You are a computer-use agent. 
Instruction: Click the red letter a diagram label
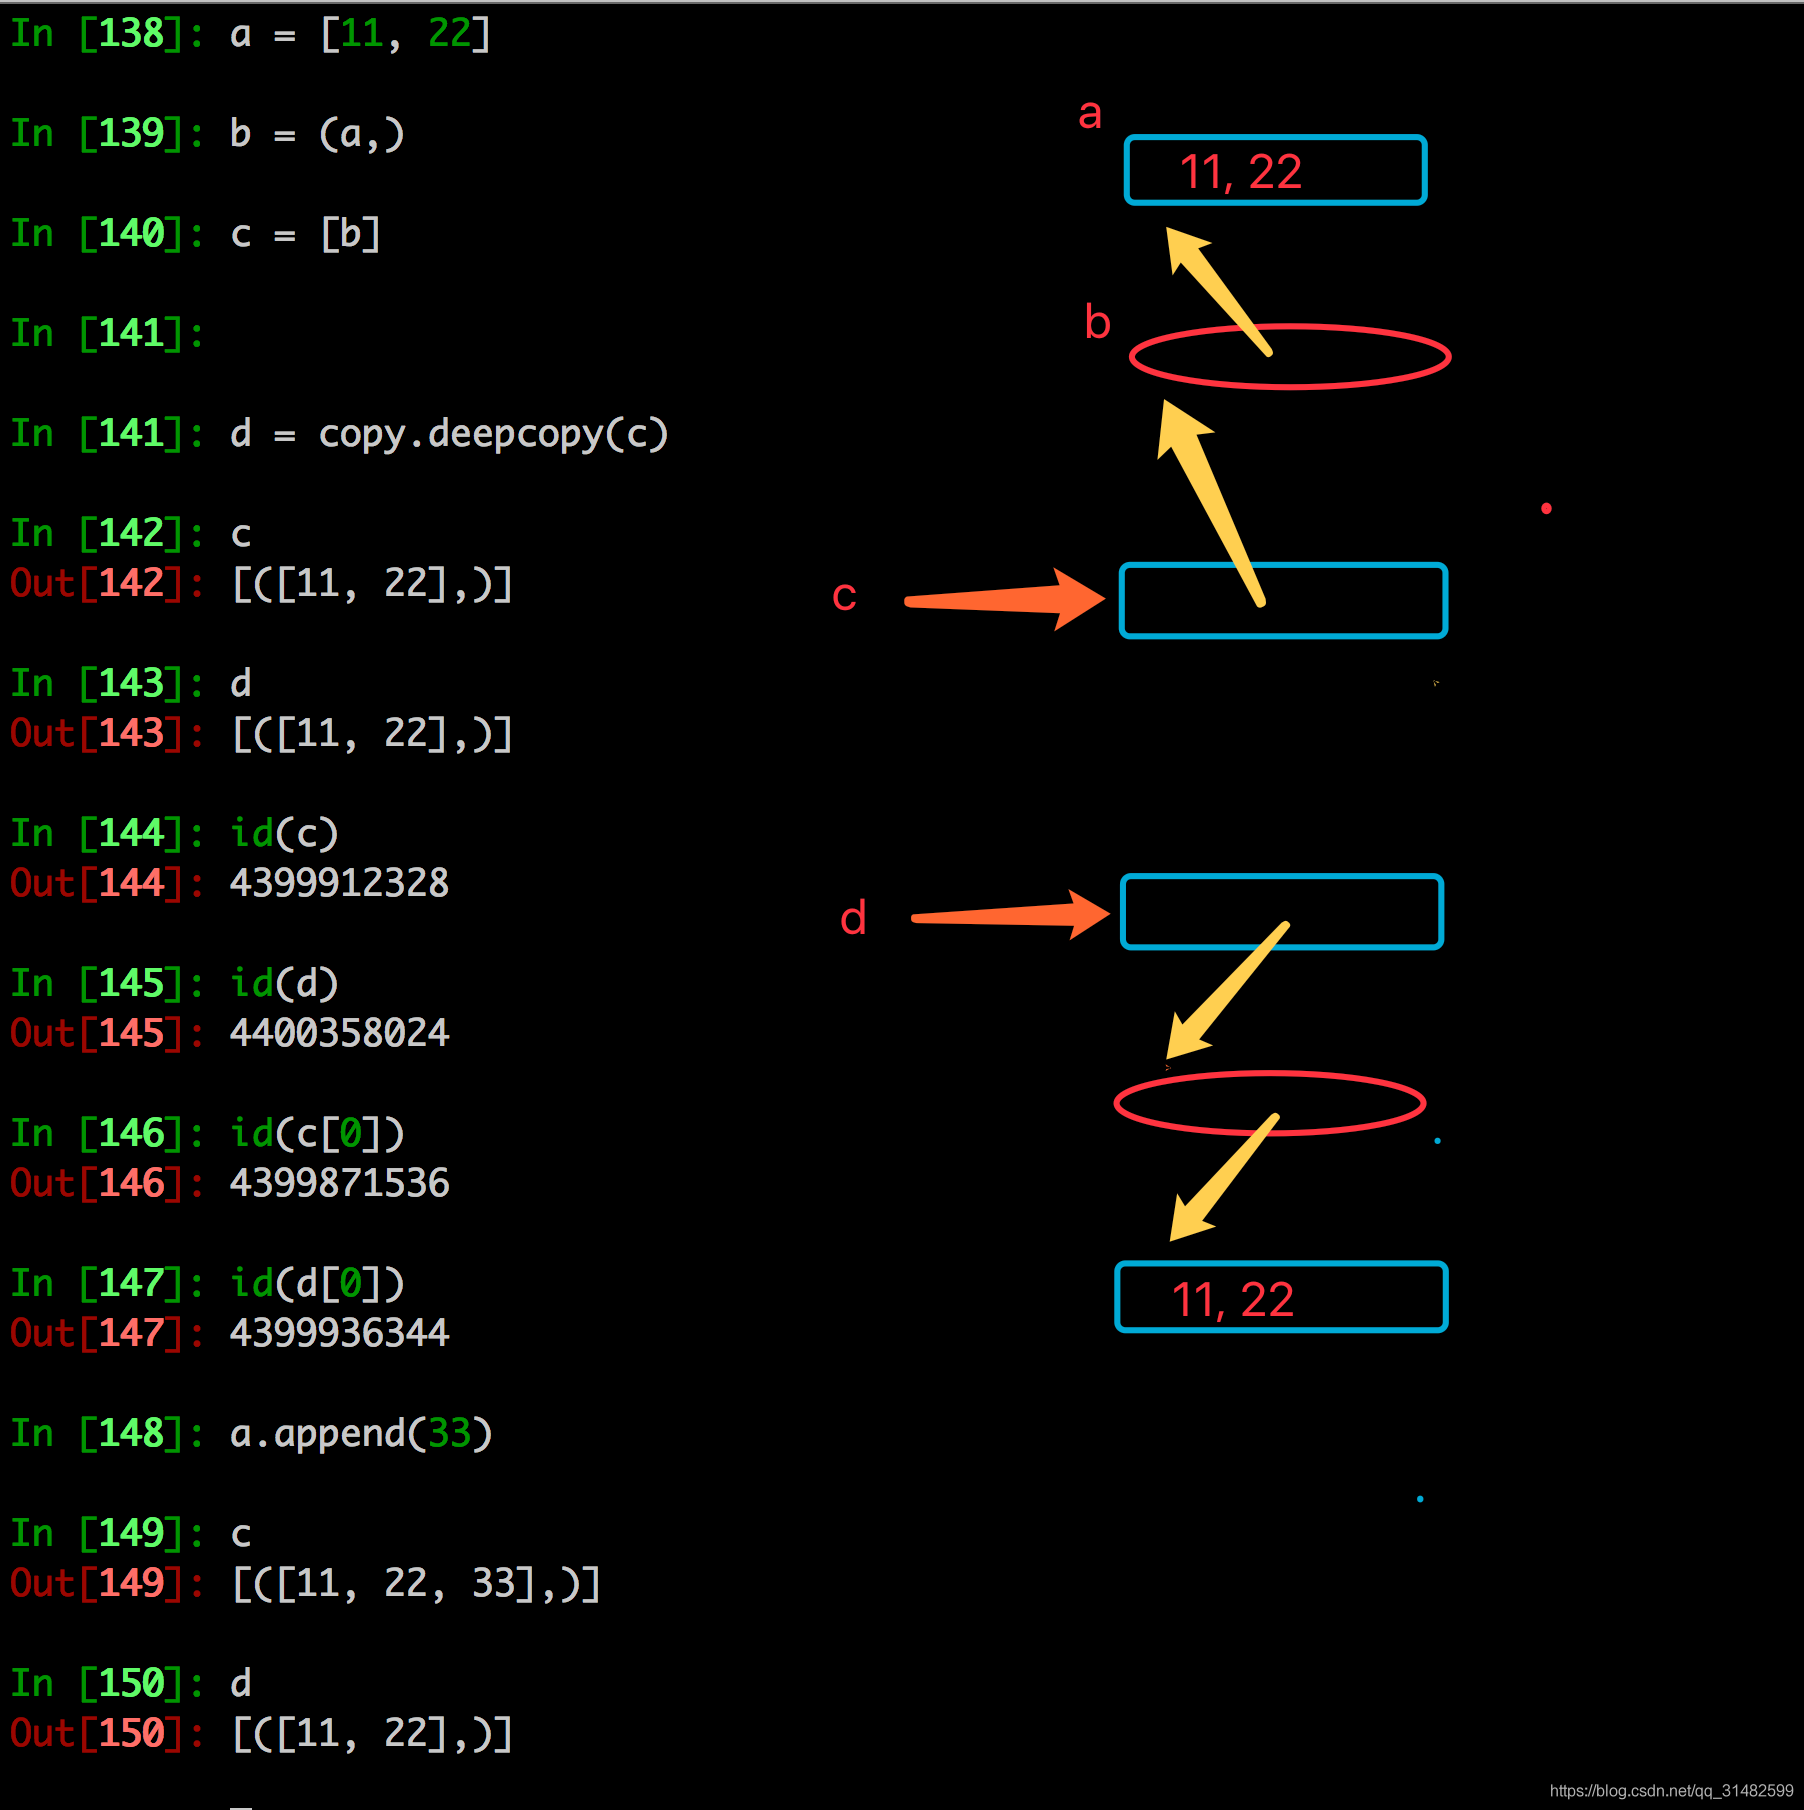[x=1090, y=114]
